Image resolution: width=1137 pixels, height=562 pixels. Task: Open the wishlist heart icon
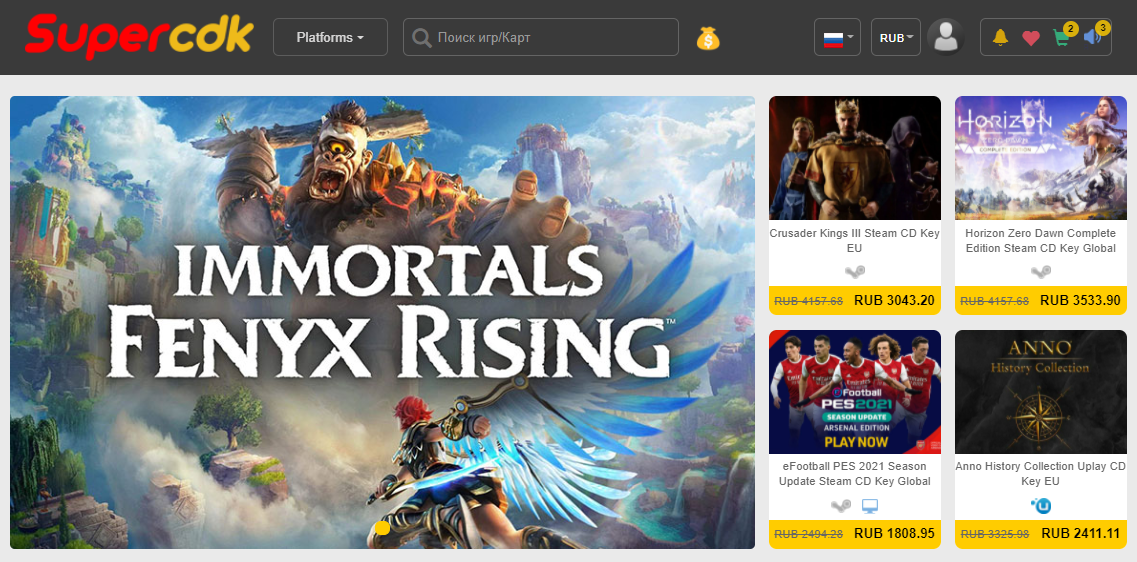point(1031,38)
